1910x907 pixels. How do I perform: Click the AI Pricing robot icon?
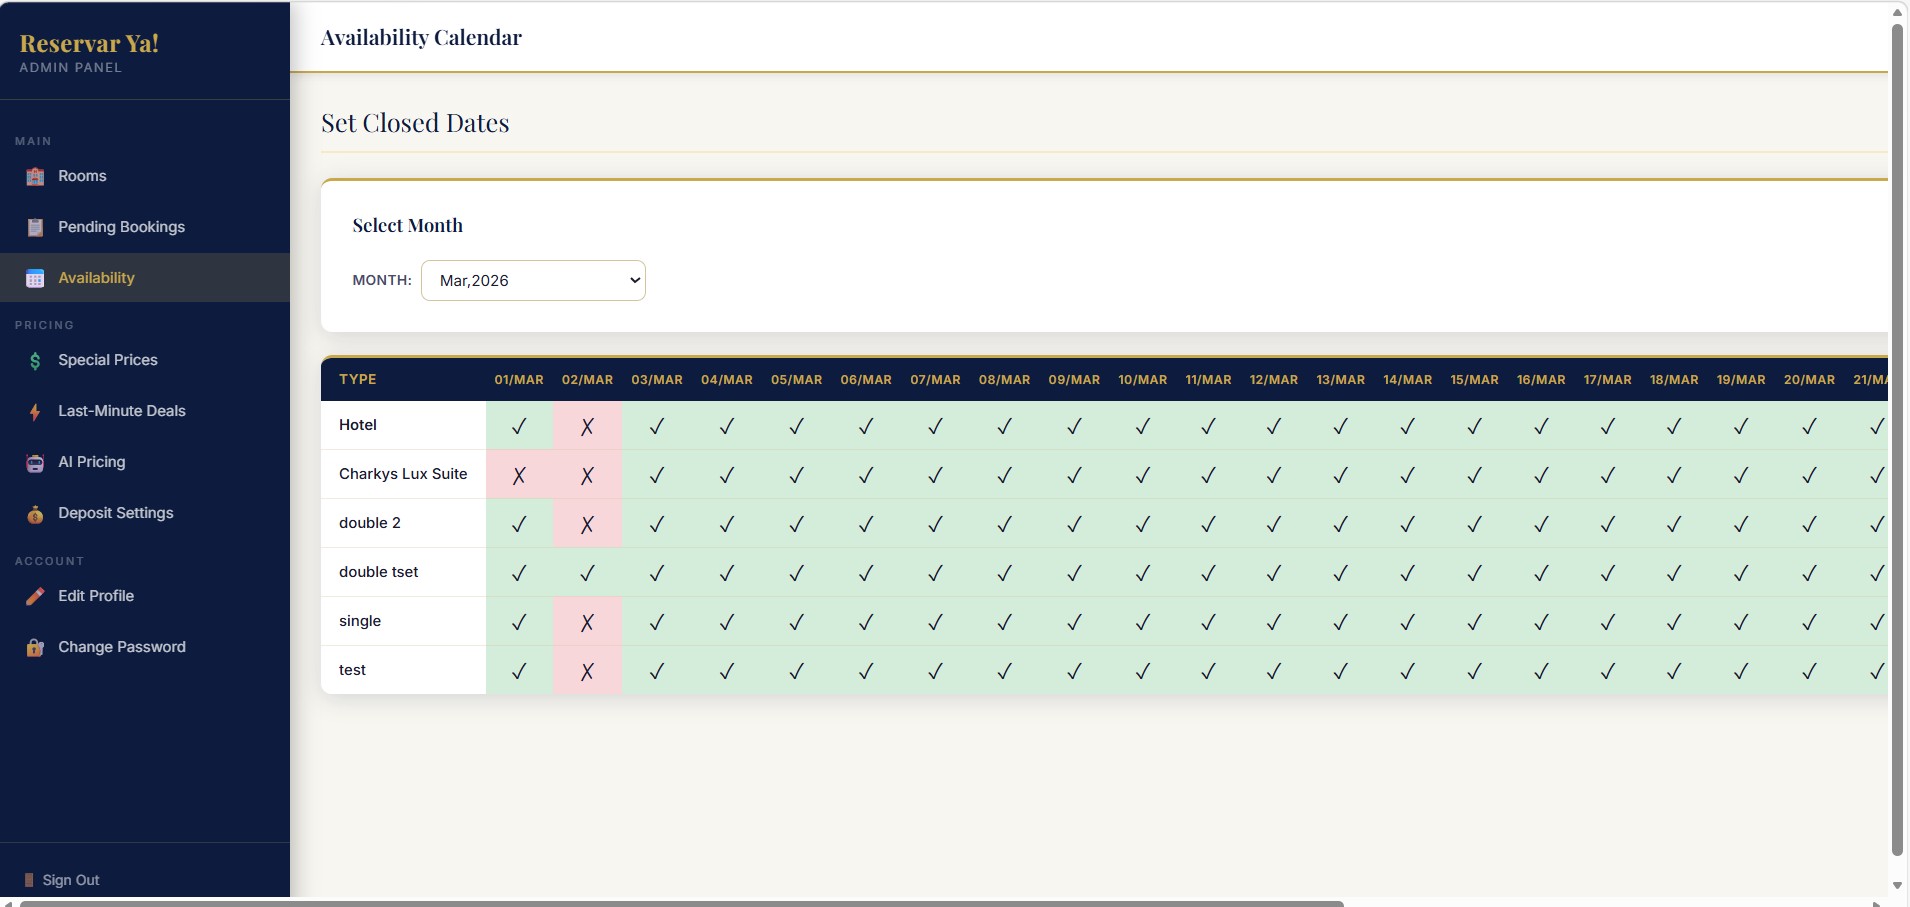point(35,463)
